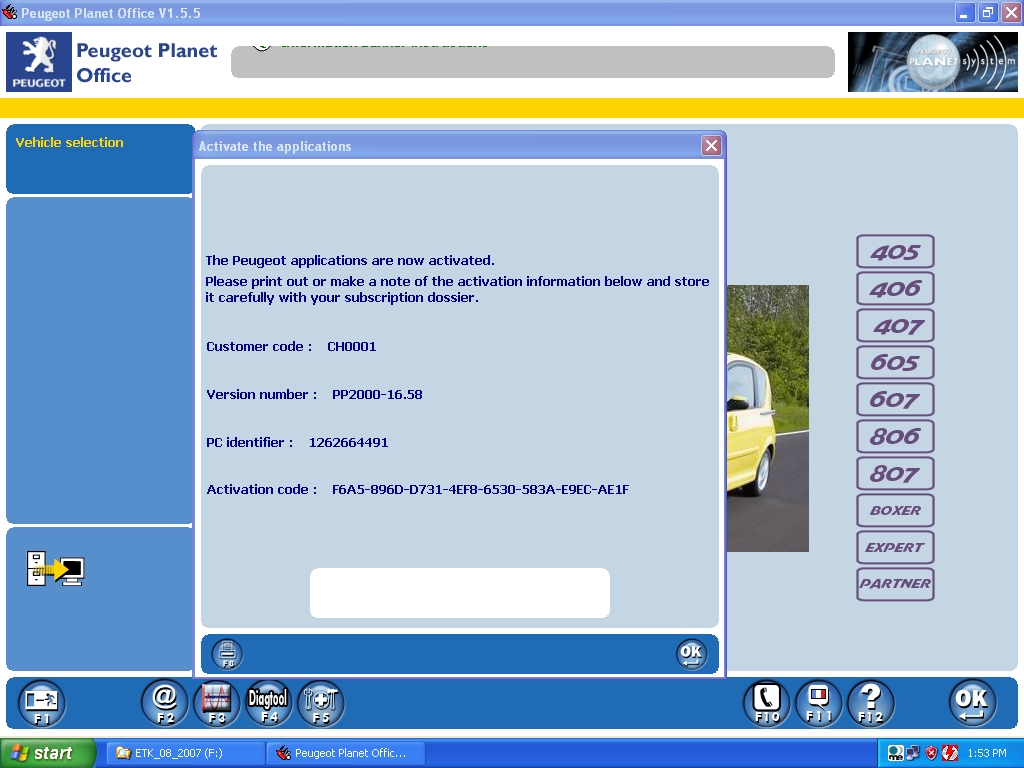Confirm with dialog's OK button

coord(691,654)
